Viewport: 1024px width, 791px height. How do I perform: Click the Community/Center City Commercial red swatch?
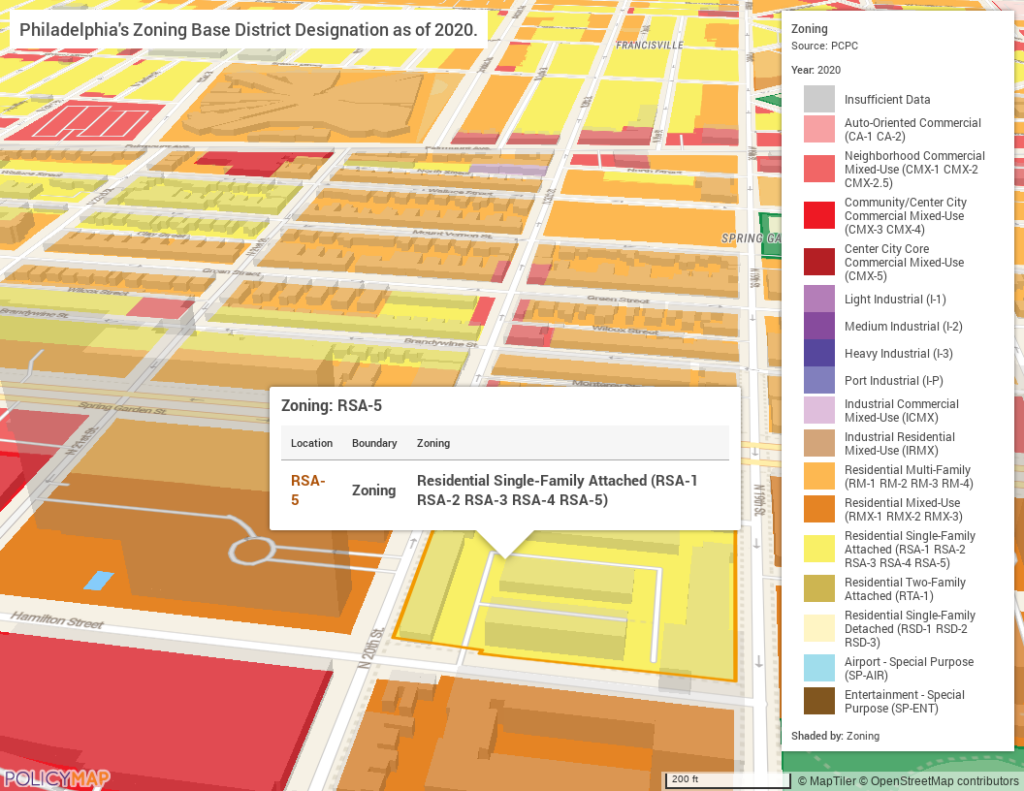819,216
